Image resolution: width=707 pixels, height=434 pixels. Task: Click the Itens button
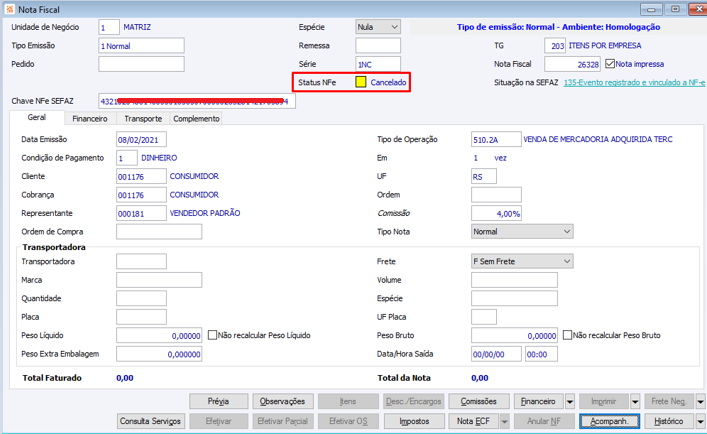click(x=348, y=401)
